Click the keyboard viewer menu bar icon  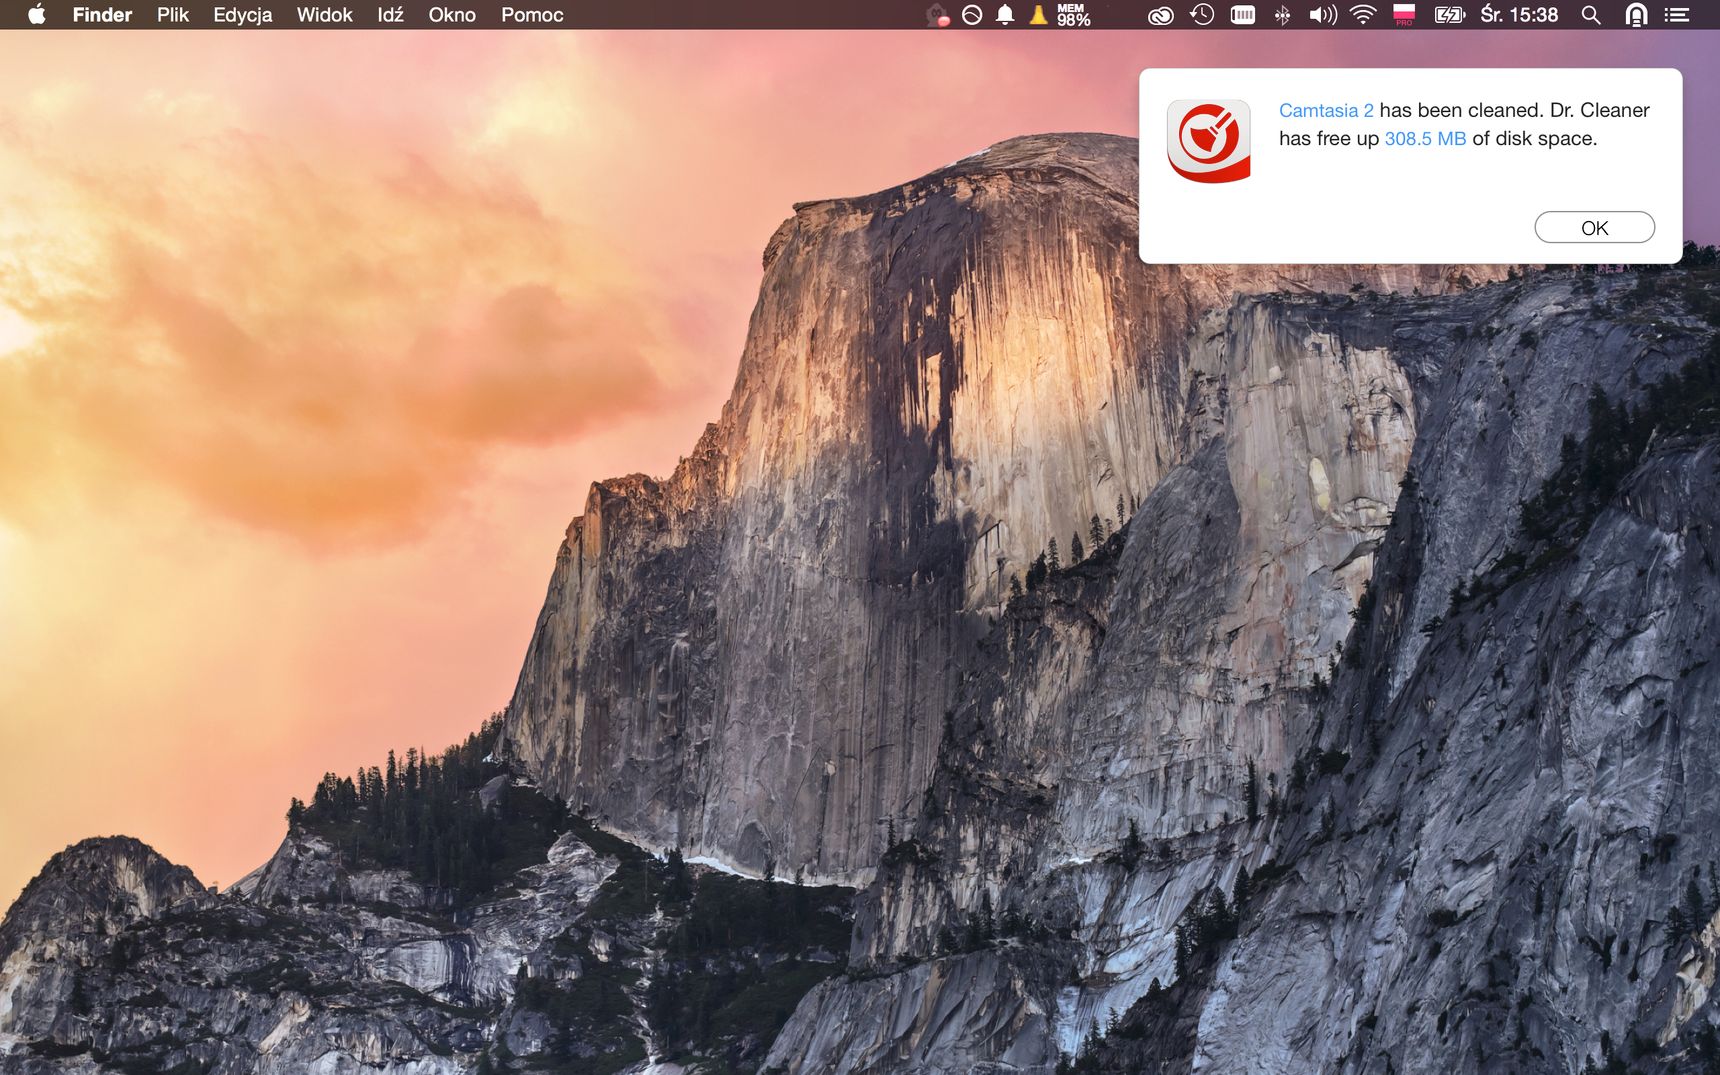coord(1242,14)
